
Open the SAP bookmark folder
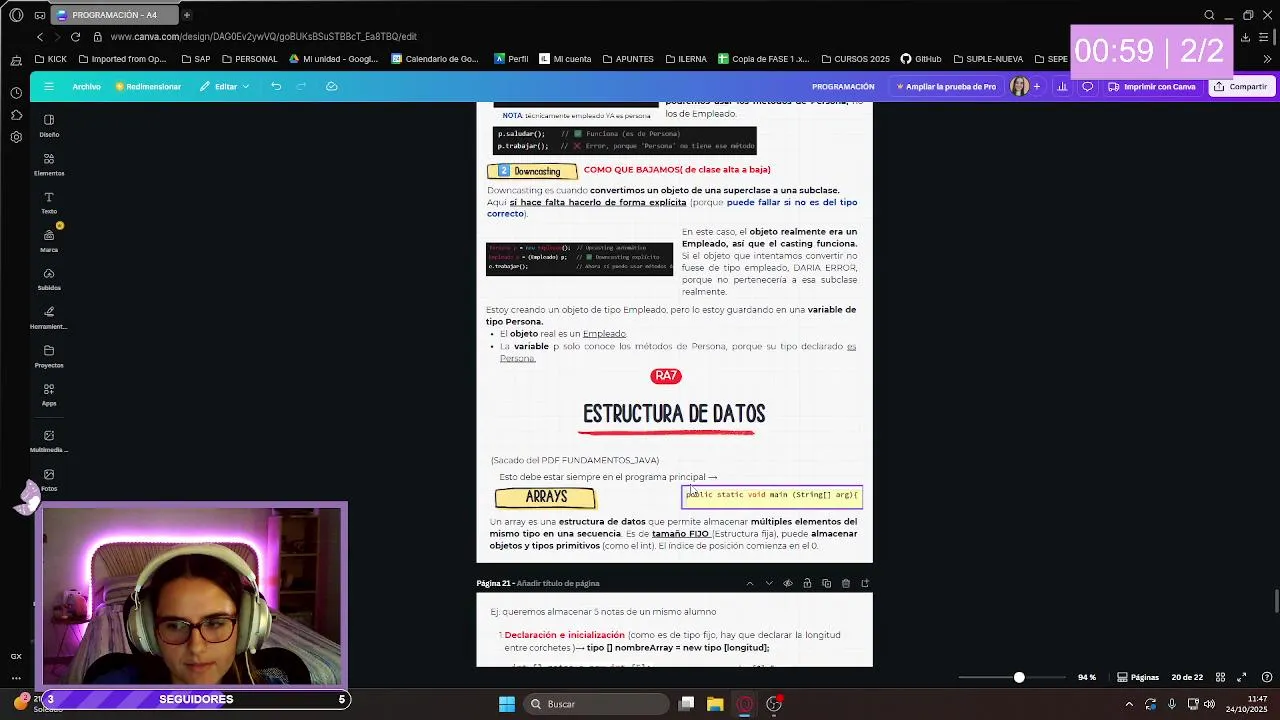(x=196, y=59)
